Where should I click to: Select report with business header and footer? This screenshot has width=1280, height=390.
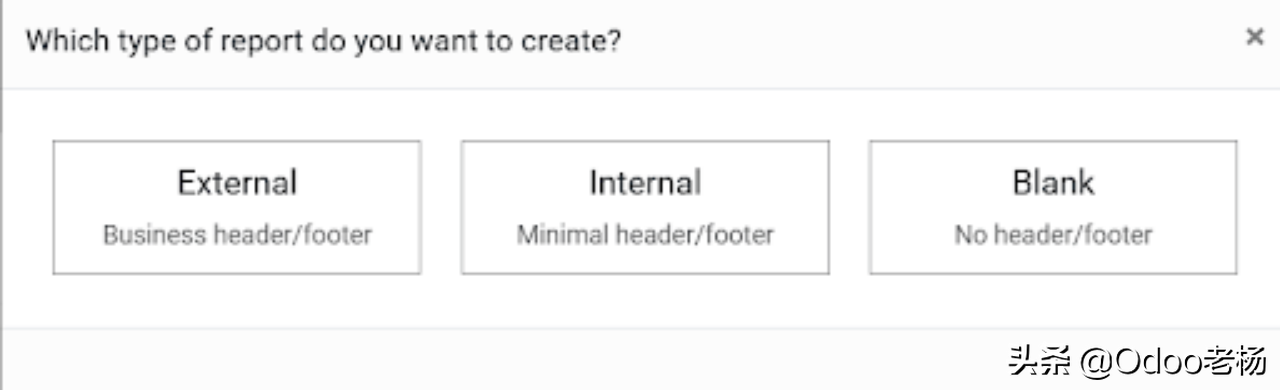tap(237, 207)
